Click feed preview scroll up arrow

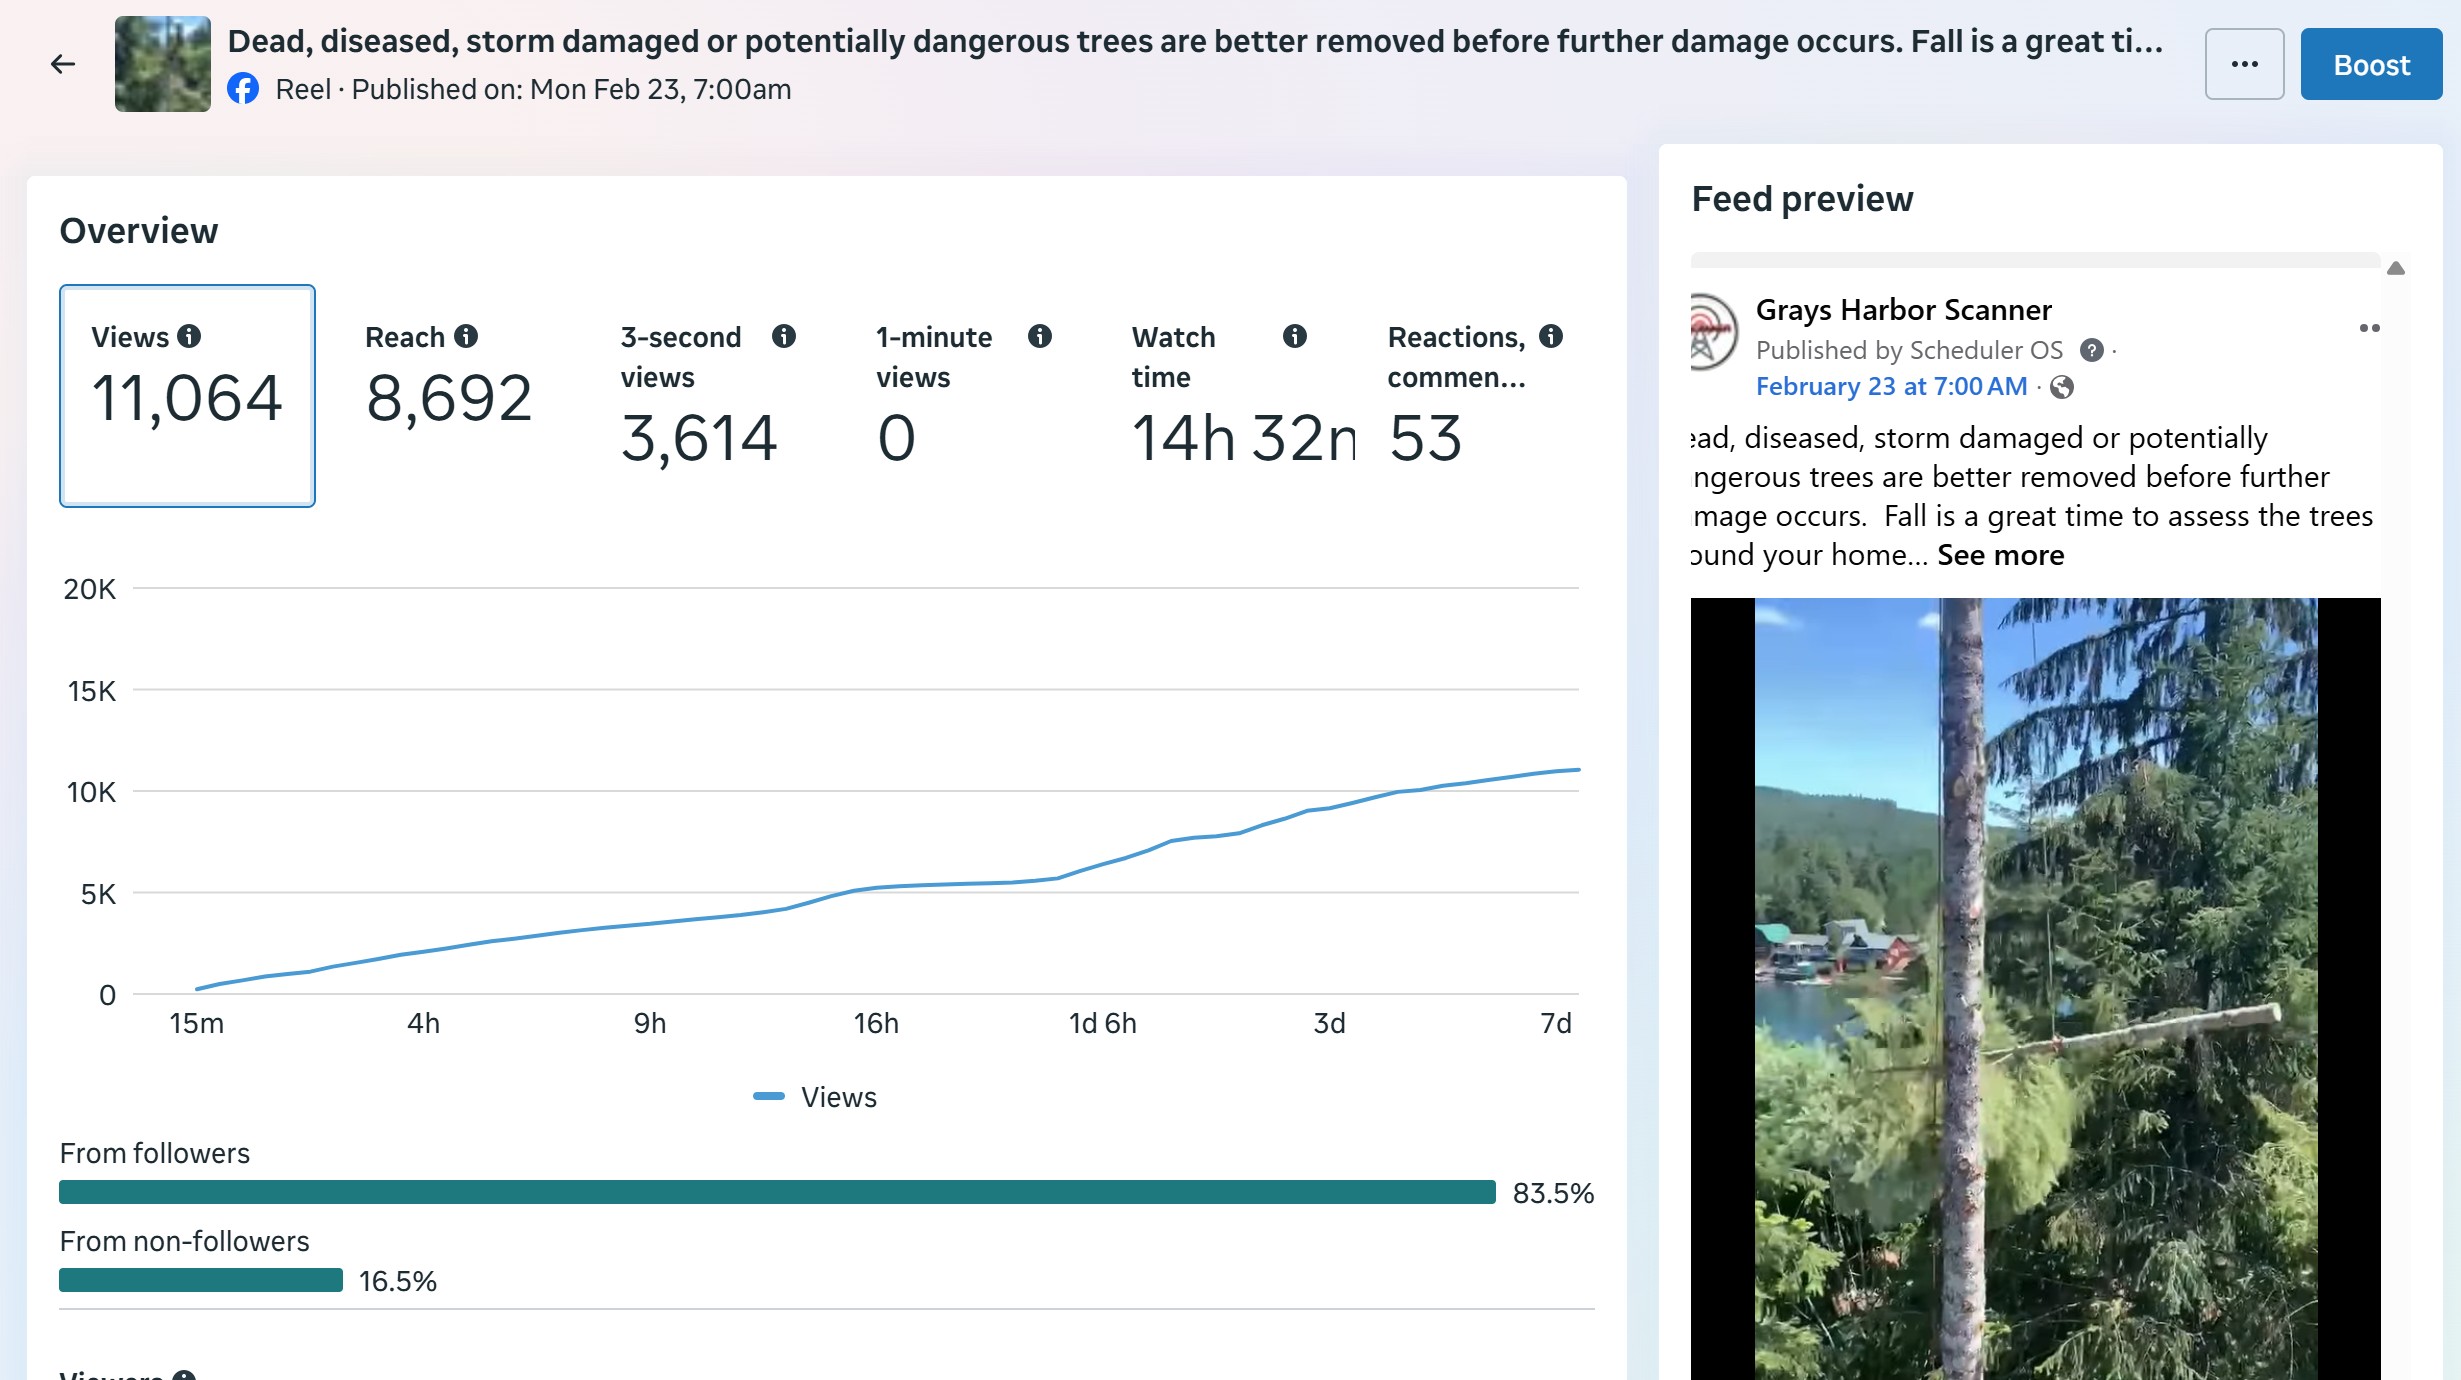pyautogui.click(x=2395, y=268)
